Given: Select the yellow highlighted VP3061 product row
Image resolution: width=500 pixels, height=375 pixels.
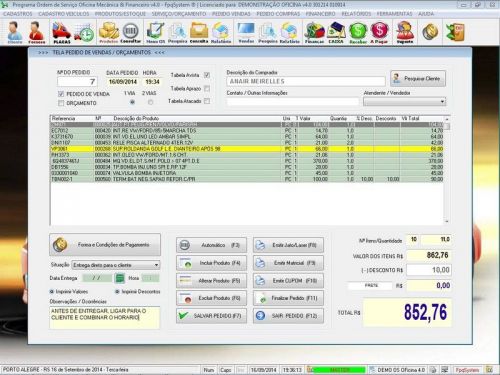Looking at the screenshot, I should (247, 149).
